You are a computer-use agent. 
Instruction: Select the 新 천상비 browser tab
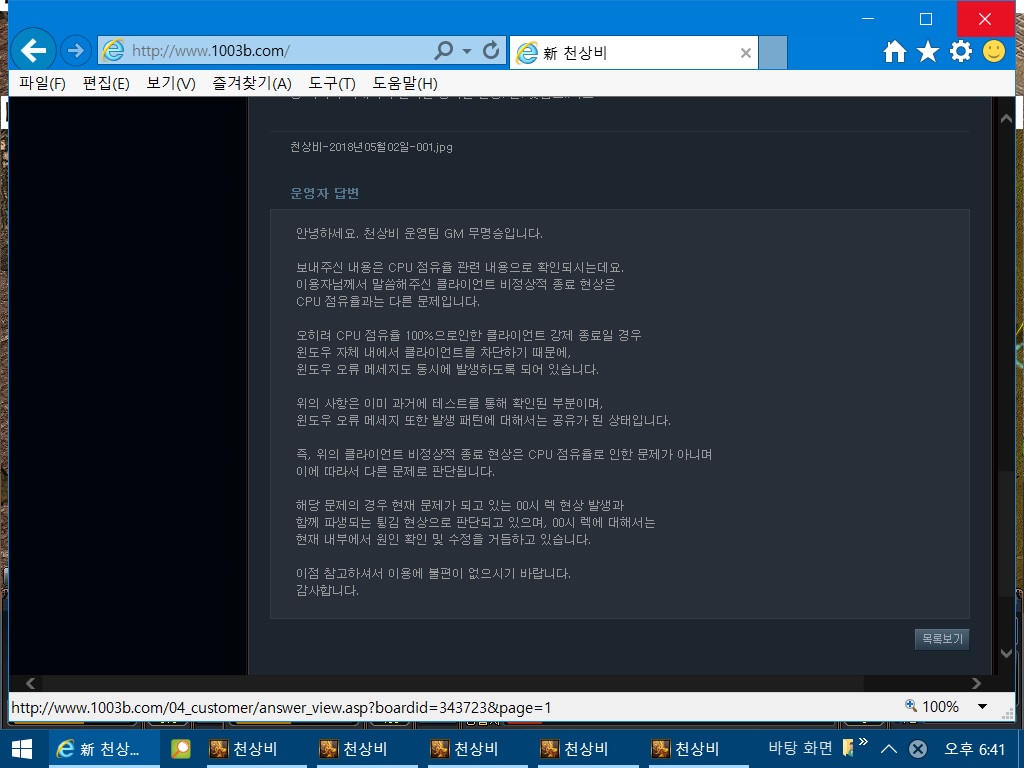[x=633, y=52]
